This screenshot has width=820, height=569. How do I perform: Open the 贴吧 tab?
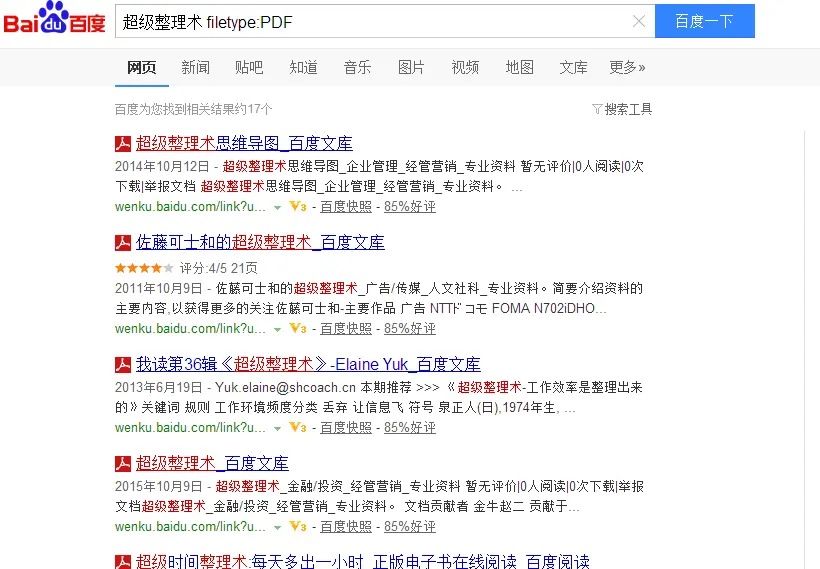point(249,67)
